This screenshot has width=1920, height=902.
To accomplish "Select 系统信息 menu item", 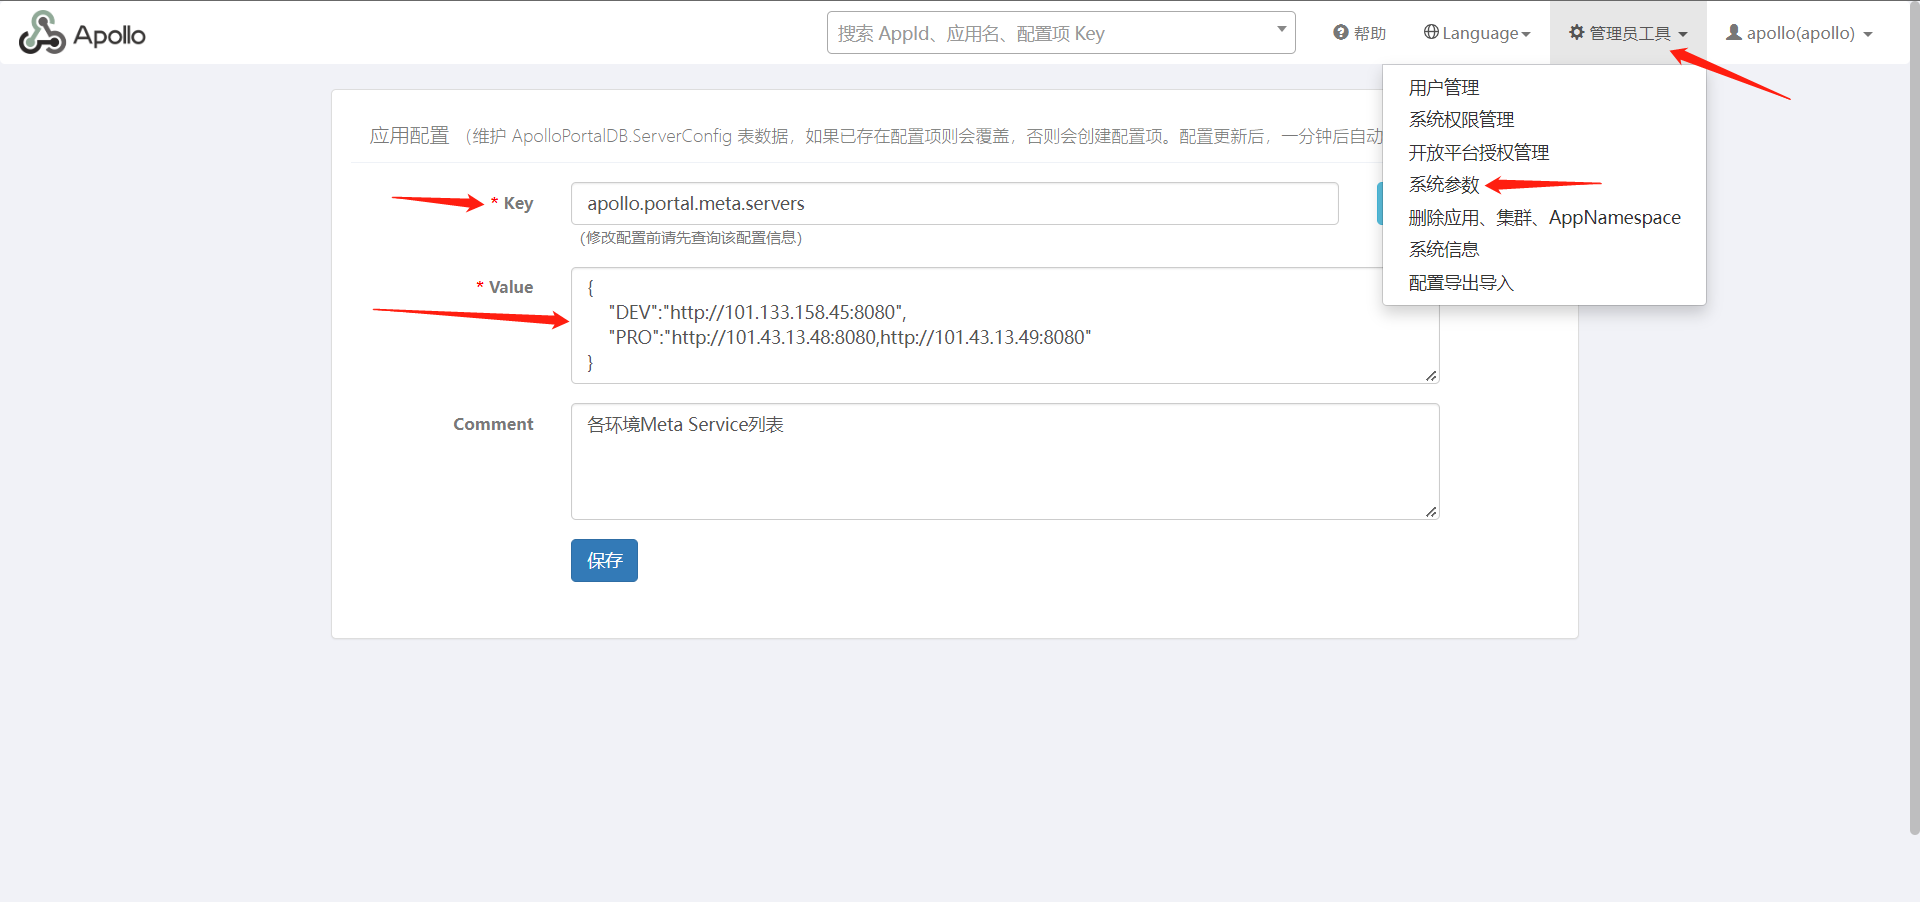I will point(1443,250).
